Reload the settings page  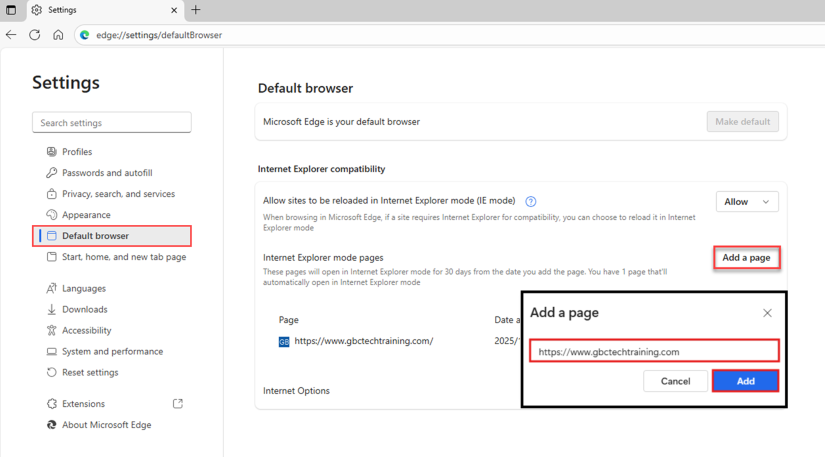click(35, 35)
